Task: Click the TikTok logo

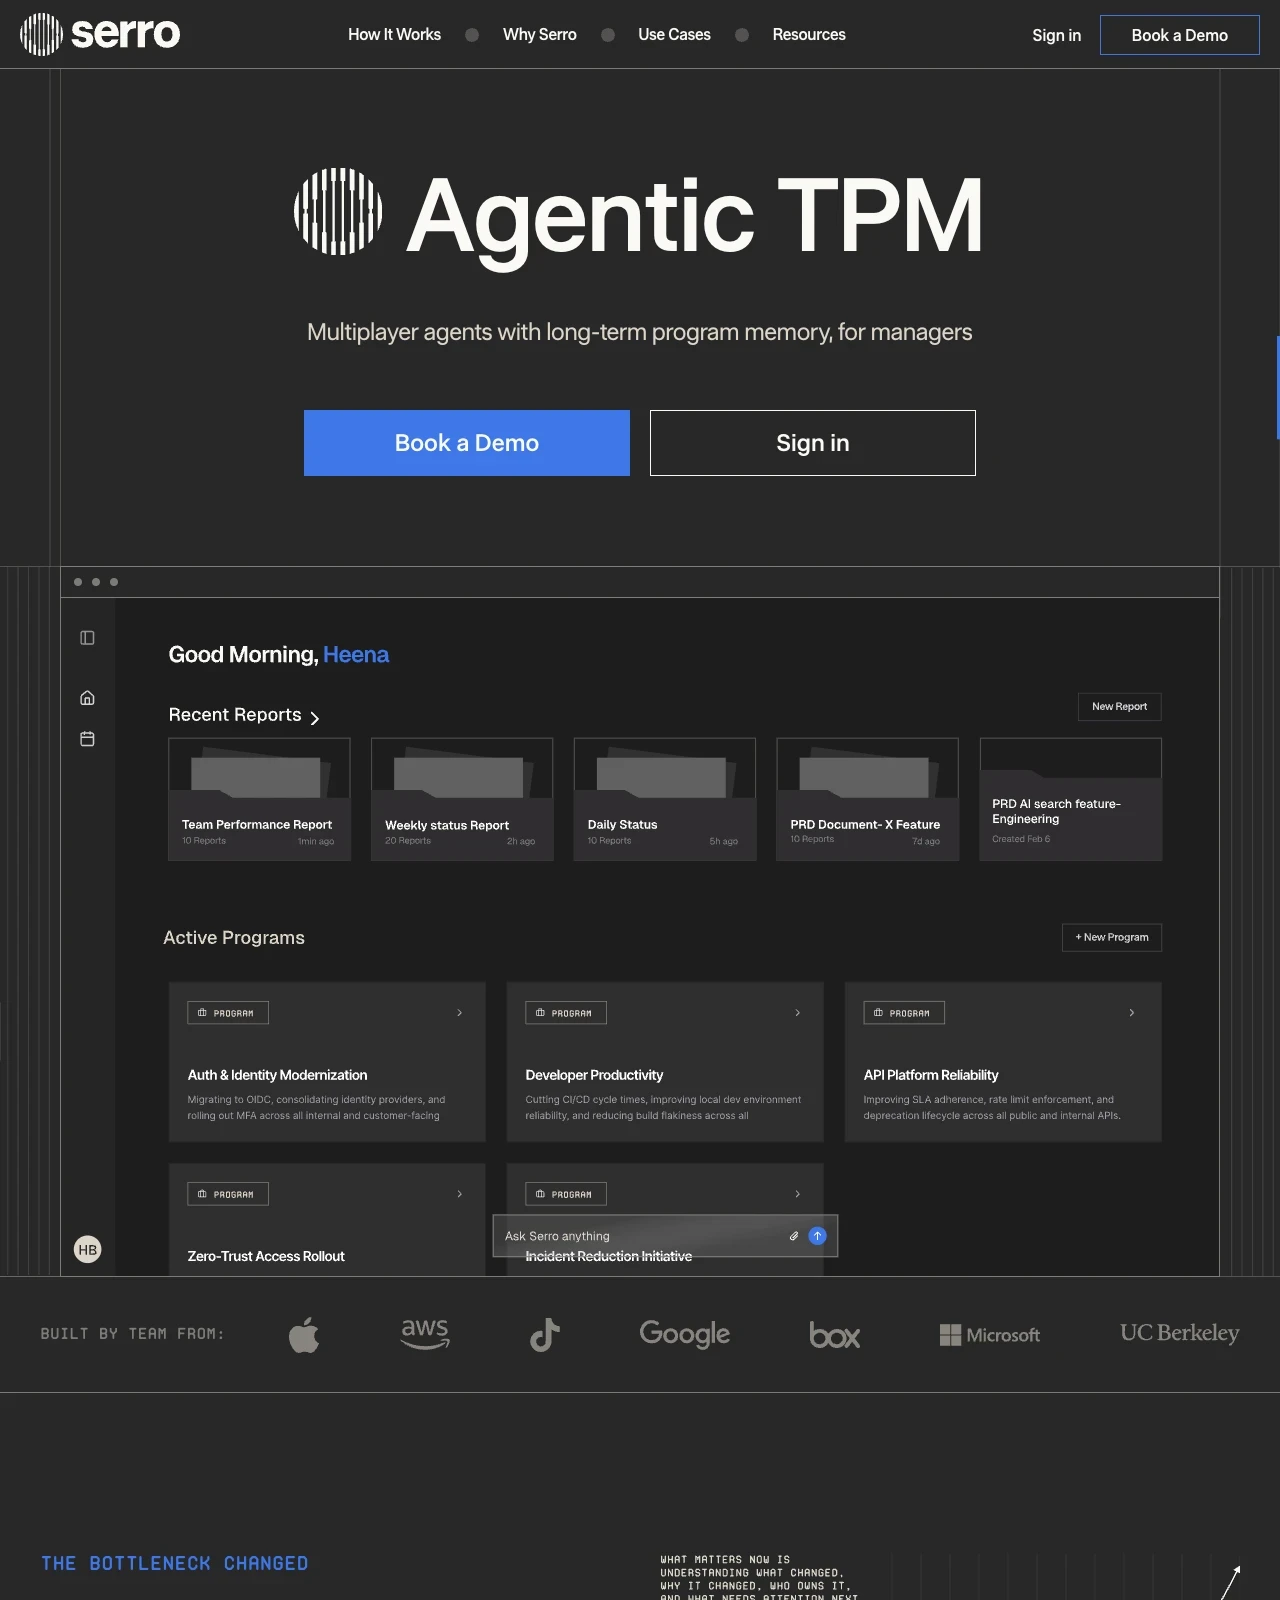Action: 544,1335
